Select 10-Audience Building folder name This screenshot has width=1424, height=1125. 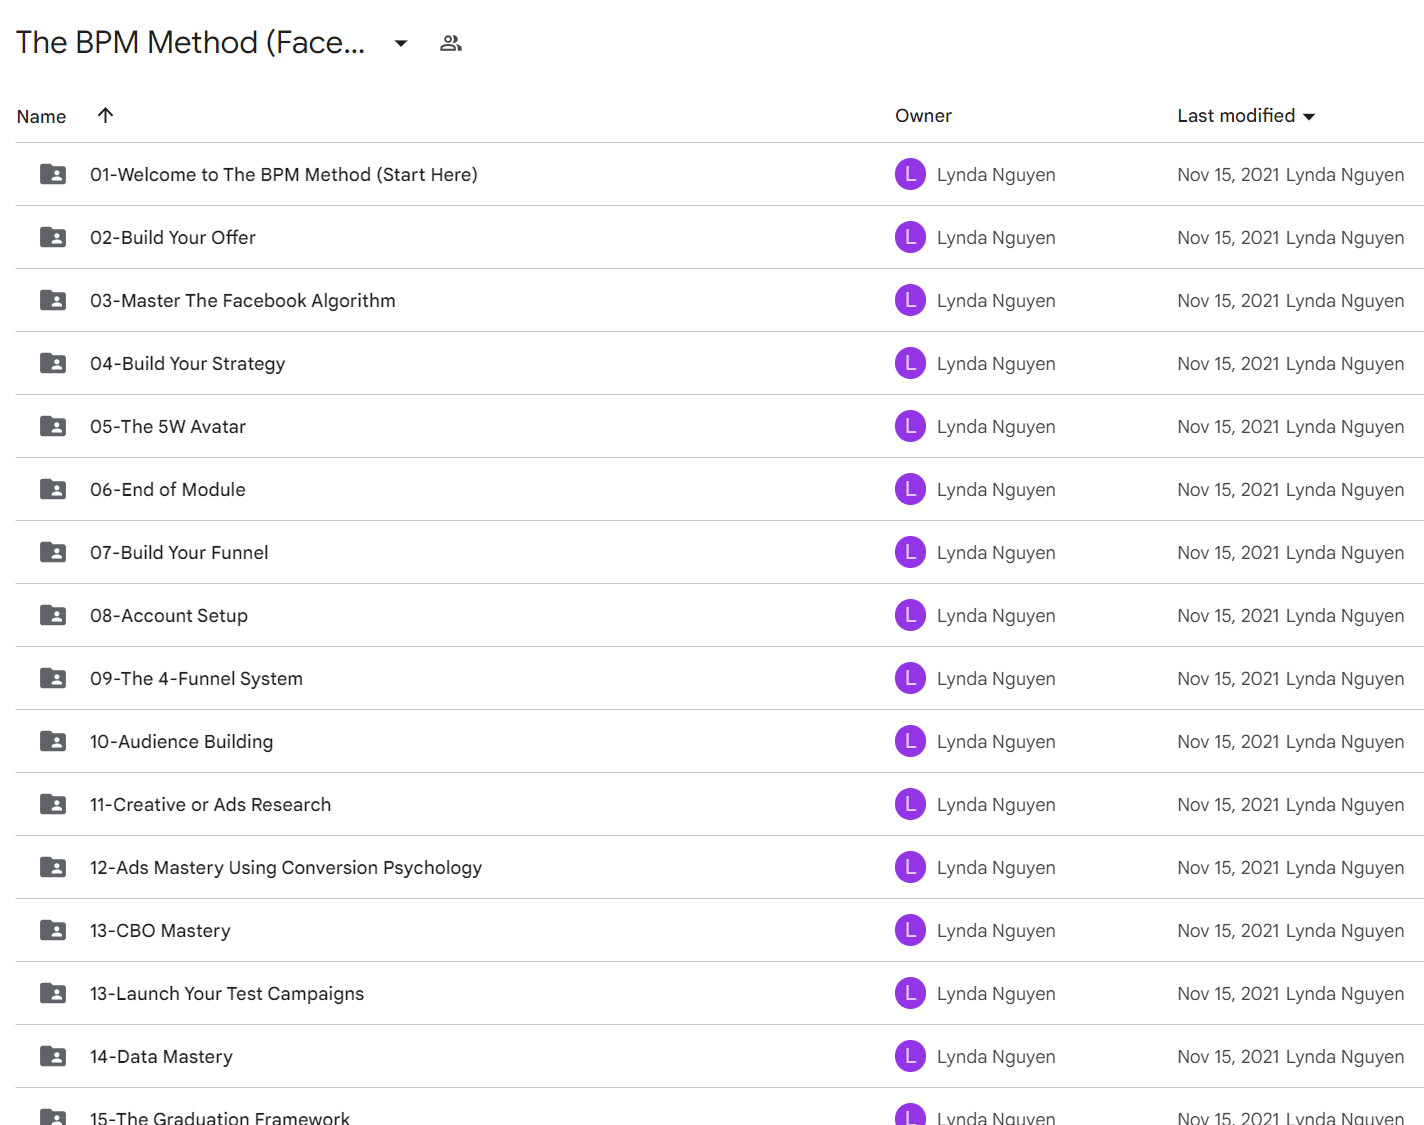(x=182, y=741)
